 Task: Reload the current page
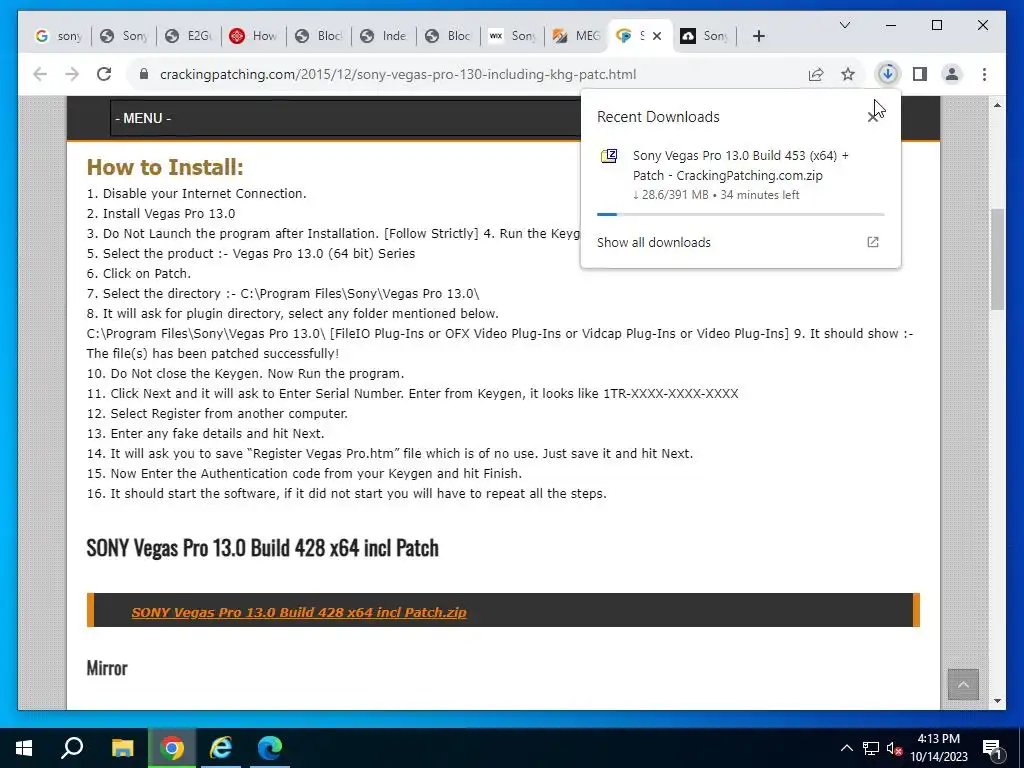point(104,74)
